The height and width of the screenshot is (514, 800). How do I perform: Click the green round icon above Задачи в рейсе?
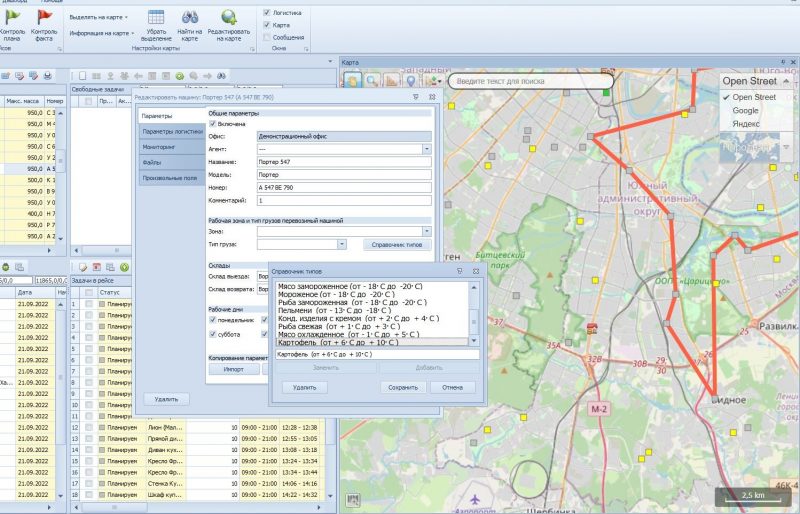point(124,267)
